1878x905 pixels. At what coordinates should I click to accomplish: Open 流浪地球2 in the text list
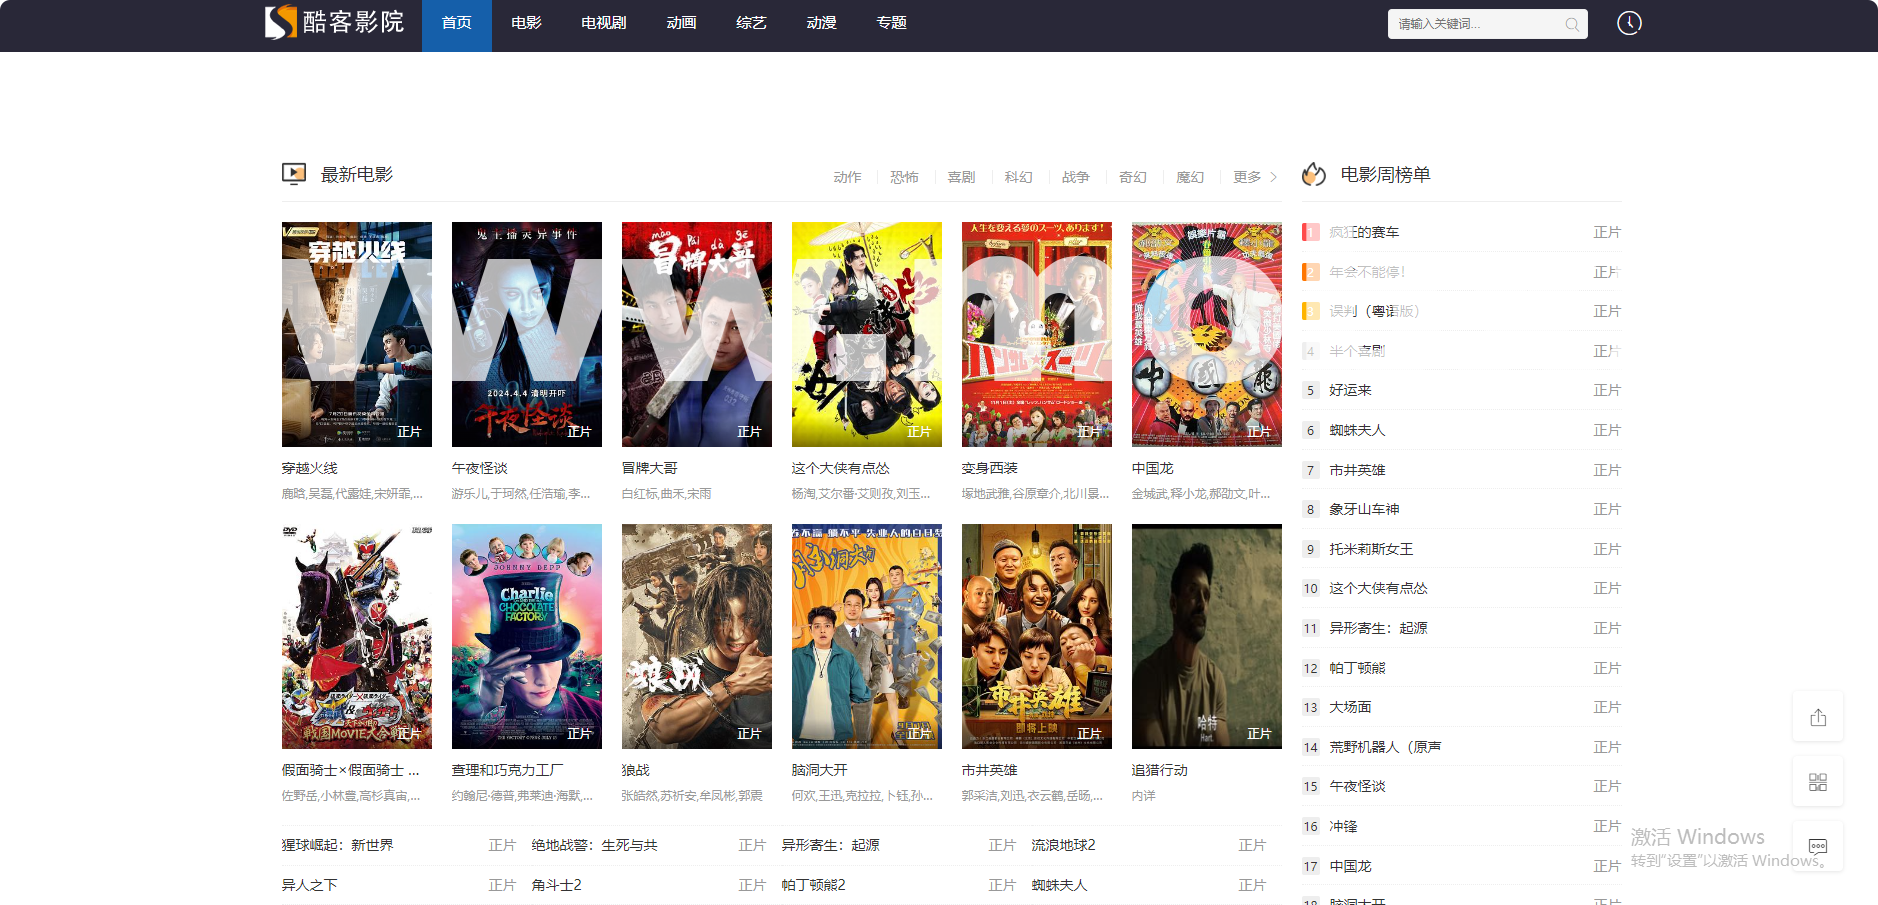[x=1064, y=845]
